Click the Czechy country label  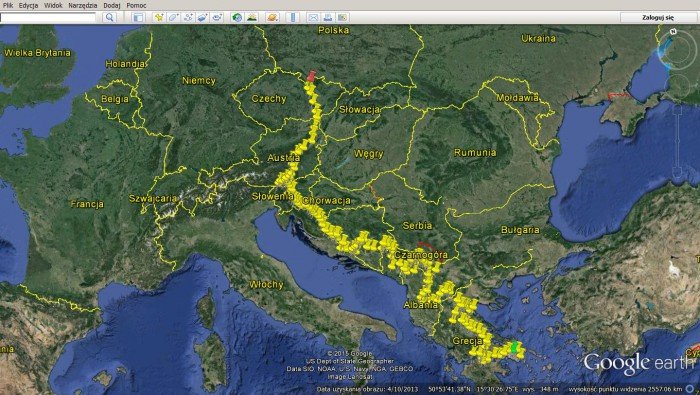269,99
